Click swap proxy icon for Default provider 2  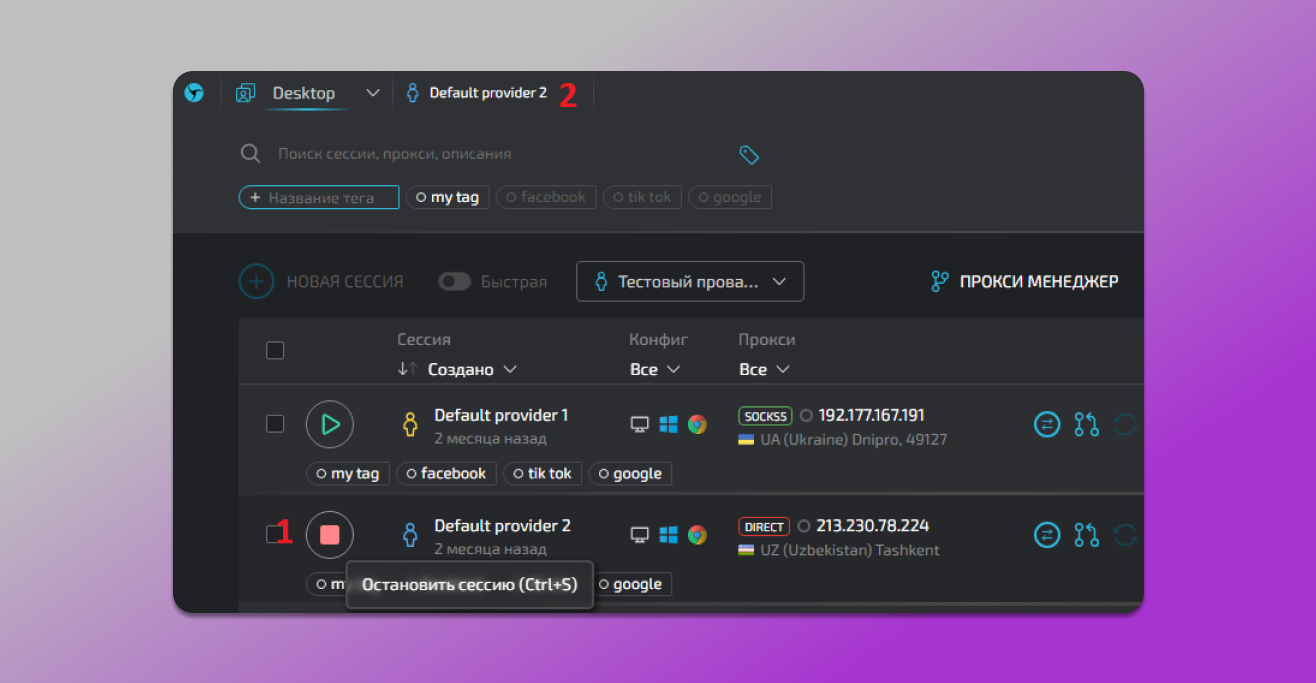[x=1046, y=535]
